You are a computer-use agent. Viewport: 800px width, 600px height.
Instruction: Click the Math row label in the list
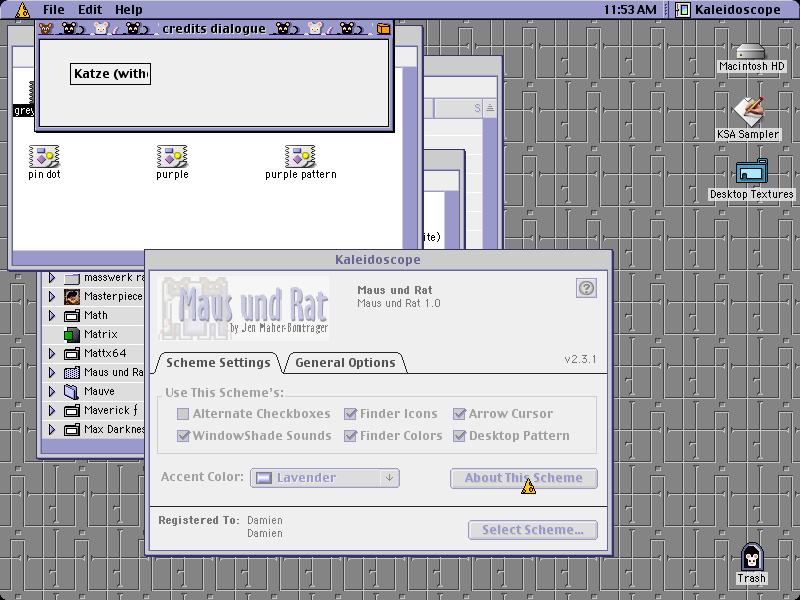pos(95,315)
